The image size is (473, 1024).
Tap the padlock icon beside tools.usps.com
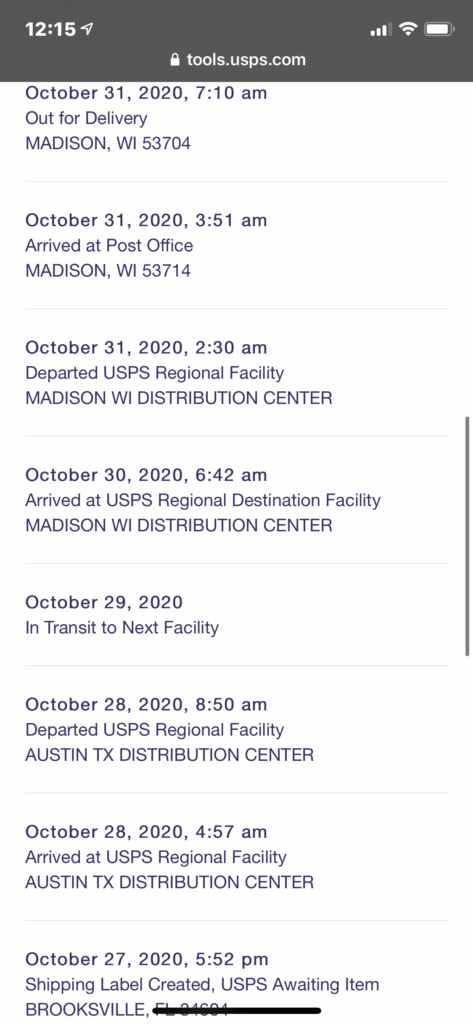(174, 60)
